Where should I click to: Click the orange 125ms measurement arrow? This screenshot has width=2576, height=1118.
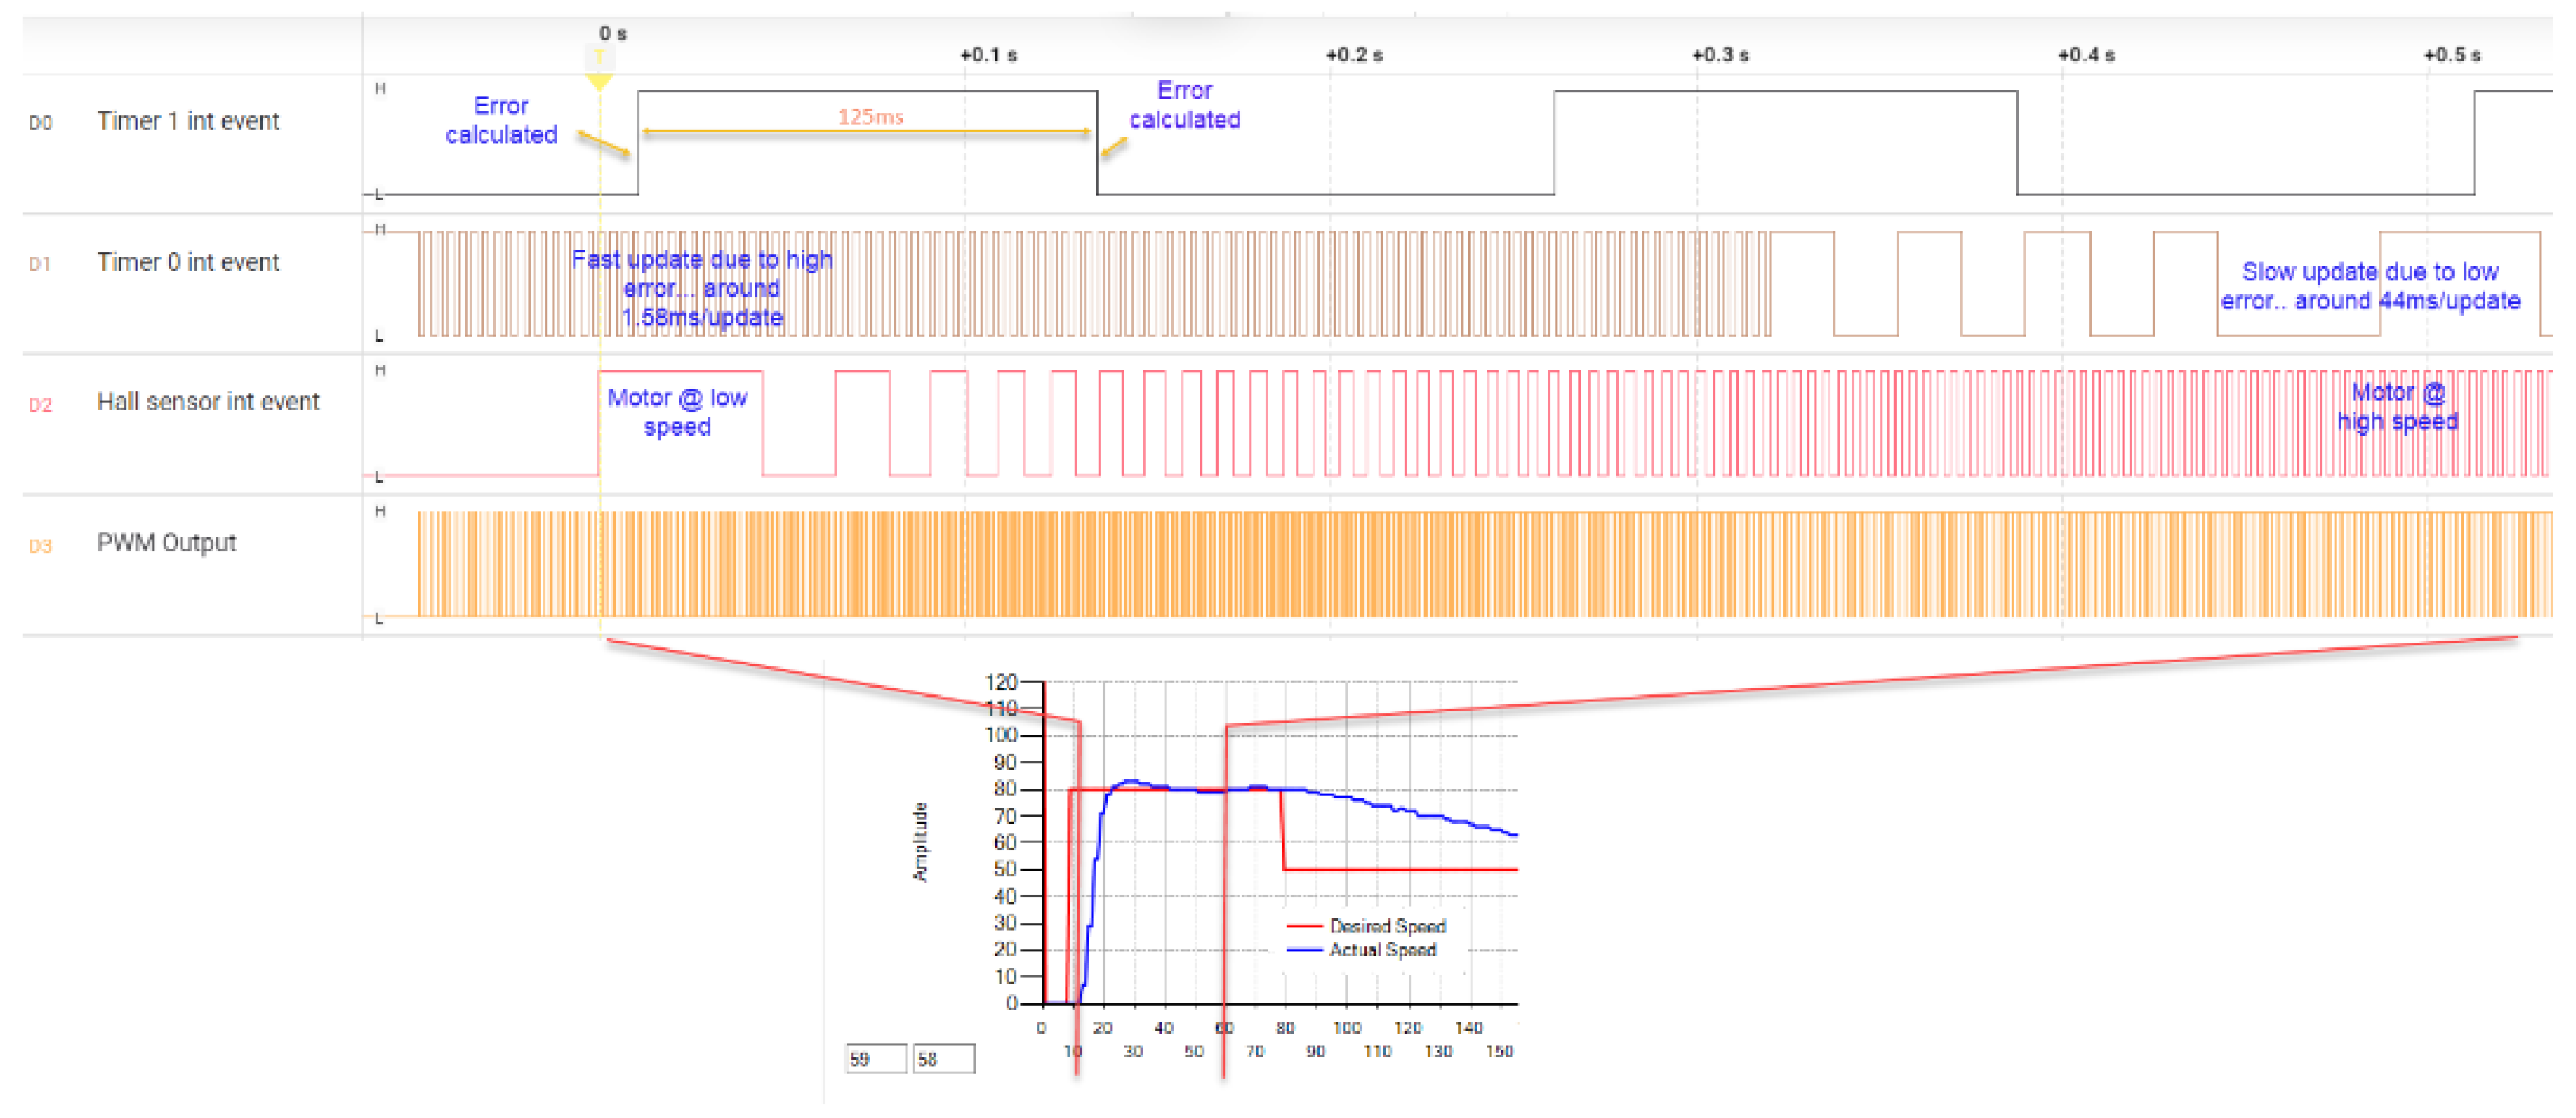click(867, 130)
